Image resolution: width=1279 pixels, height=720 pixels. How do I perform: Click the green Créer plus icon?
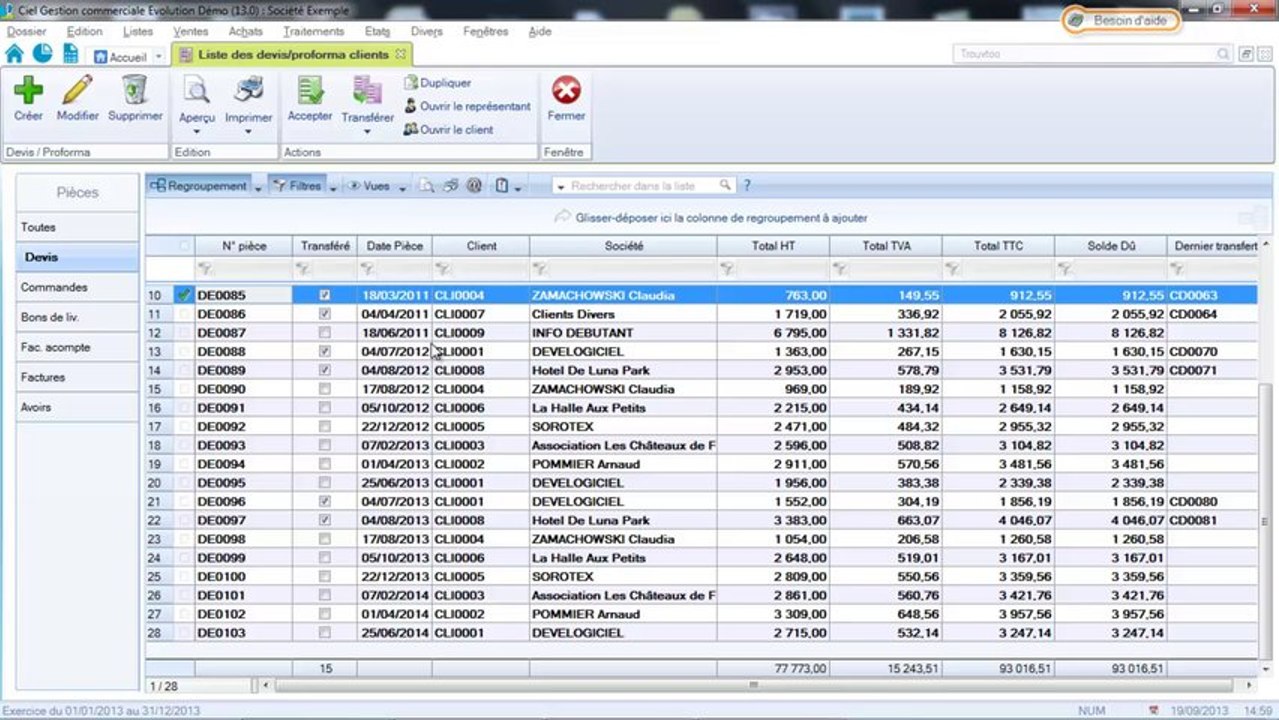[x=28, y=91]
